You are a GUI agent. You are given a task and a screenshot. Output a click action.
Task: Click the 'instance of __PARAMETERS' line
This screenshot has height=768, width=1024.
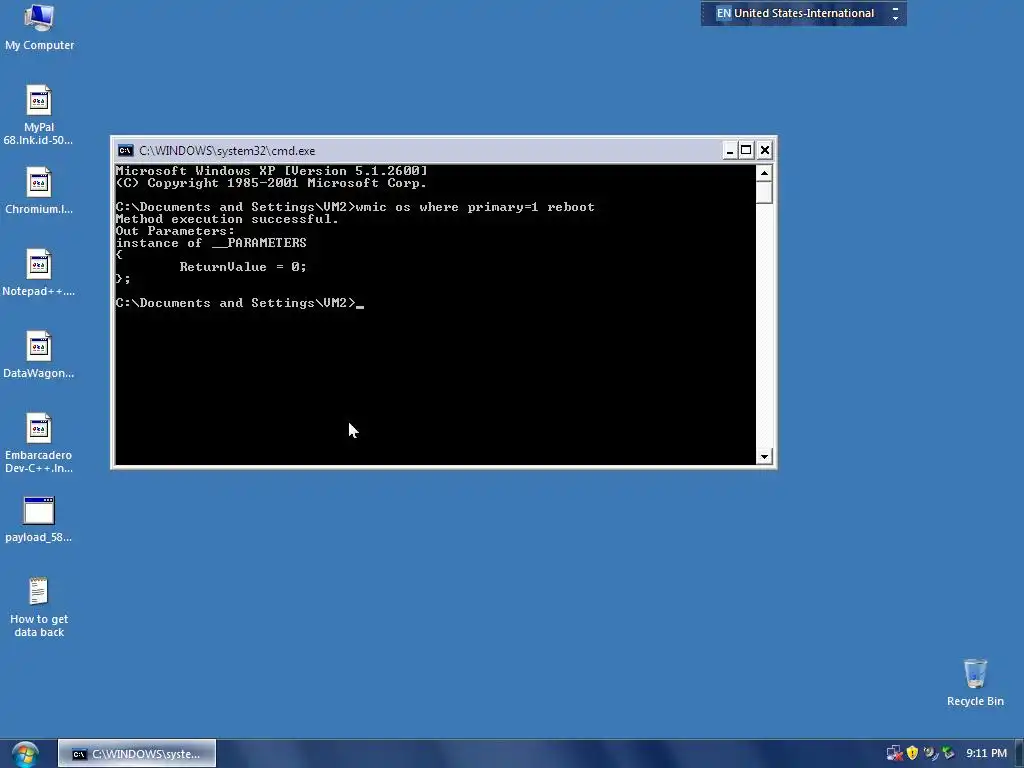coord(211,243)
